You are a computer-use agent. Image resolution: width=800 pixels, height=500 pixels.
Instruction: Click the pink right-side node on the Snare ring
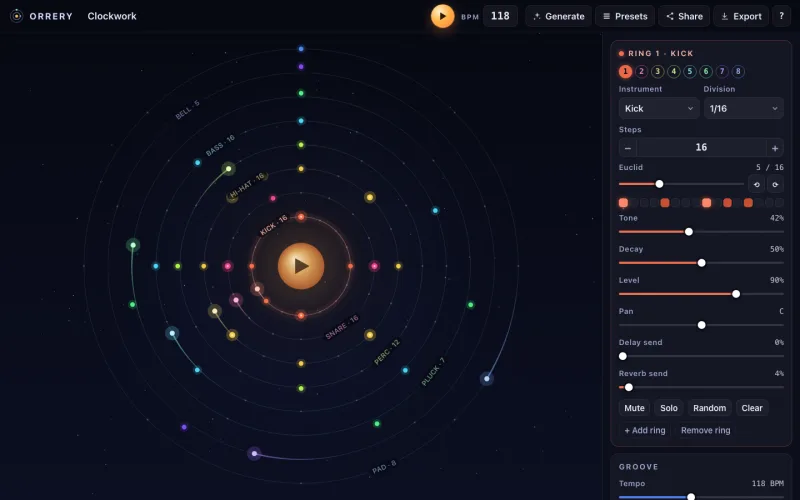click(x=374, y=266)
